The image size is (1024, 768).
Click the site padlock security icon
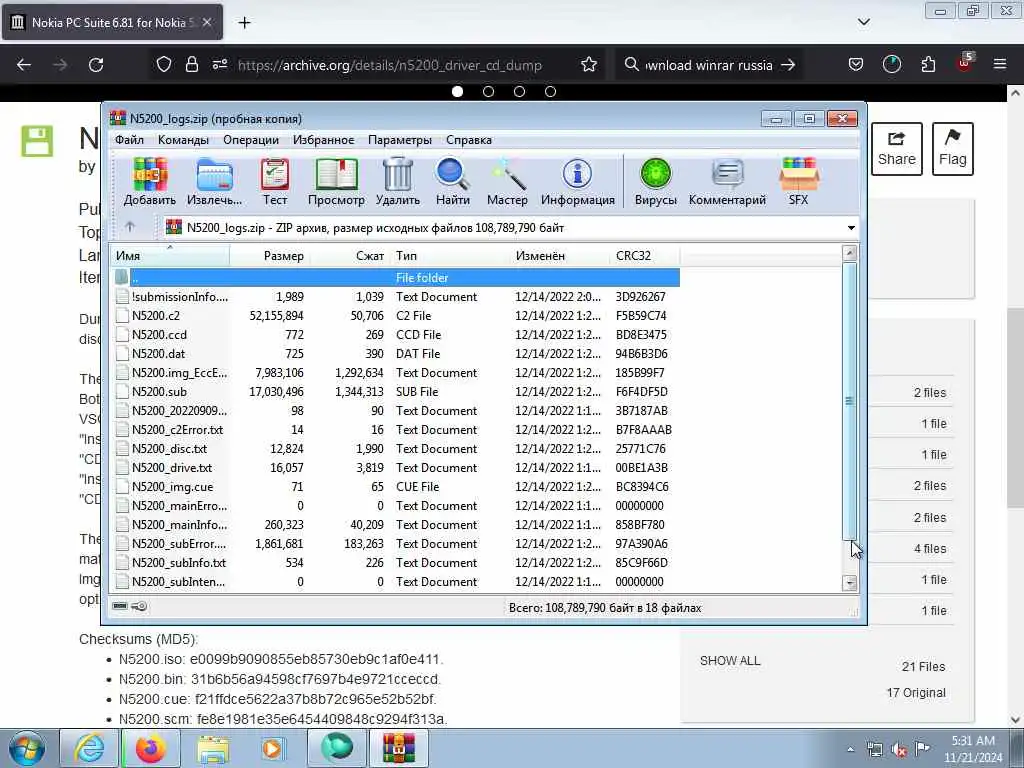click(191, 65)
